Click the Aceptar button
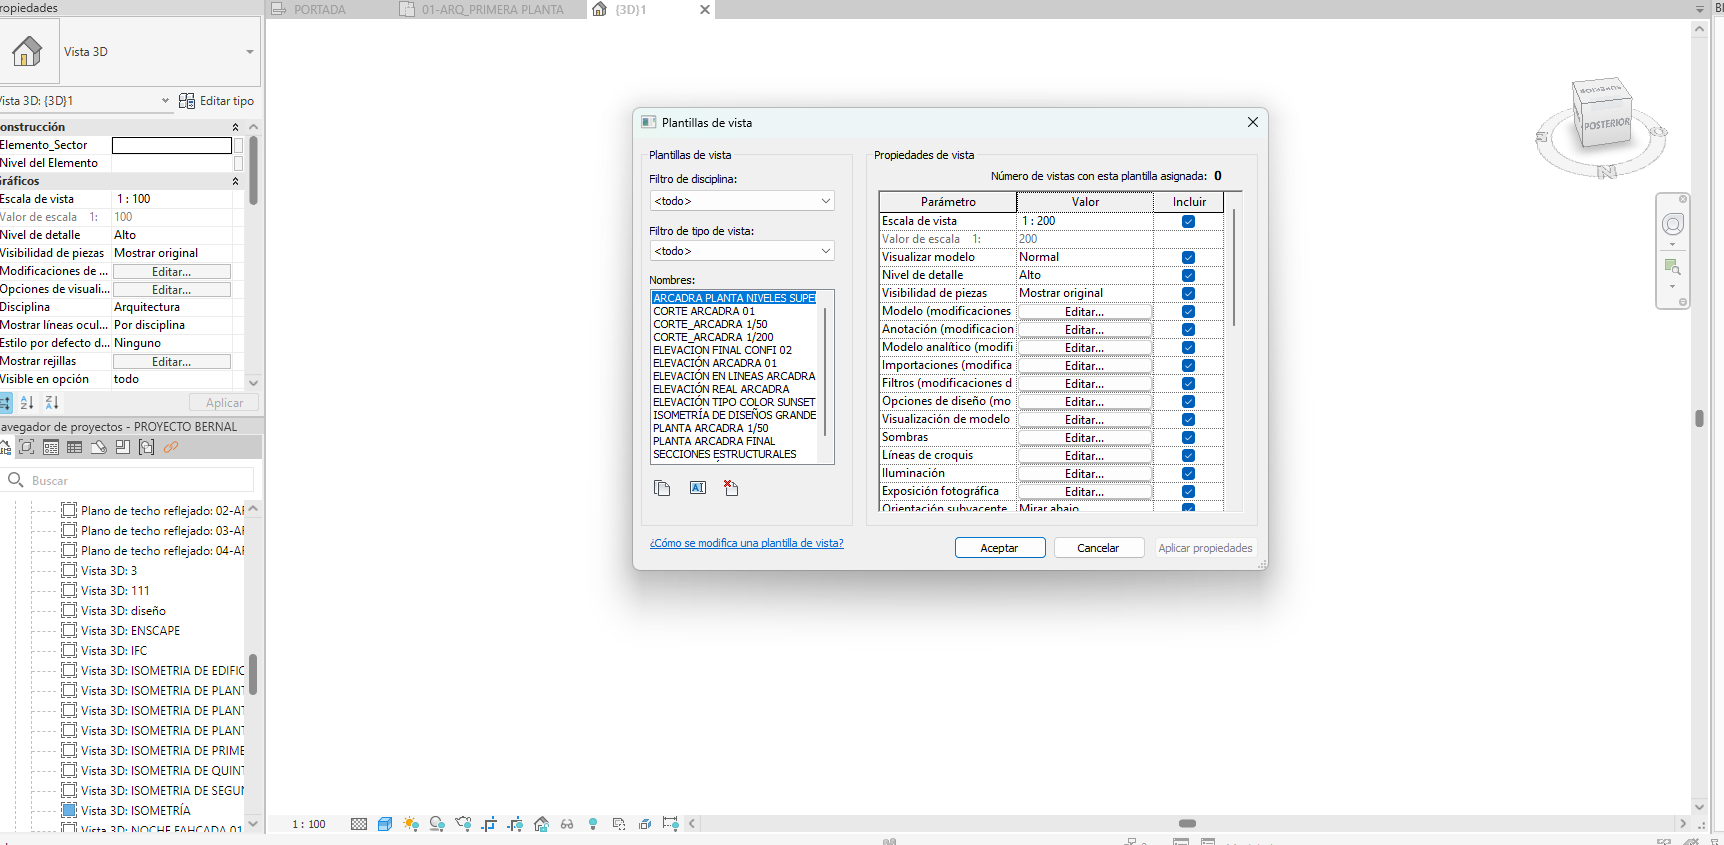Image resolution: width=1724 pixels, height=845 pixels. (1000, 548)
